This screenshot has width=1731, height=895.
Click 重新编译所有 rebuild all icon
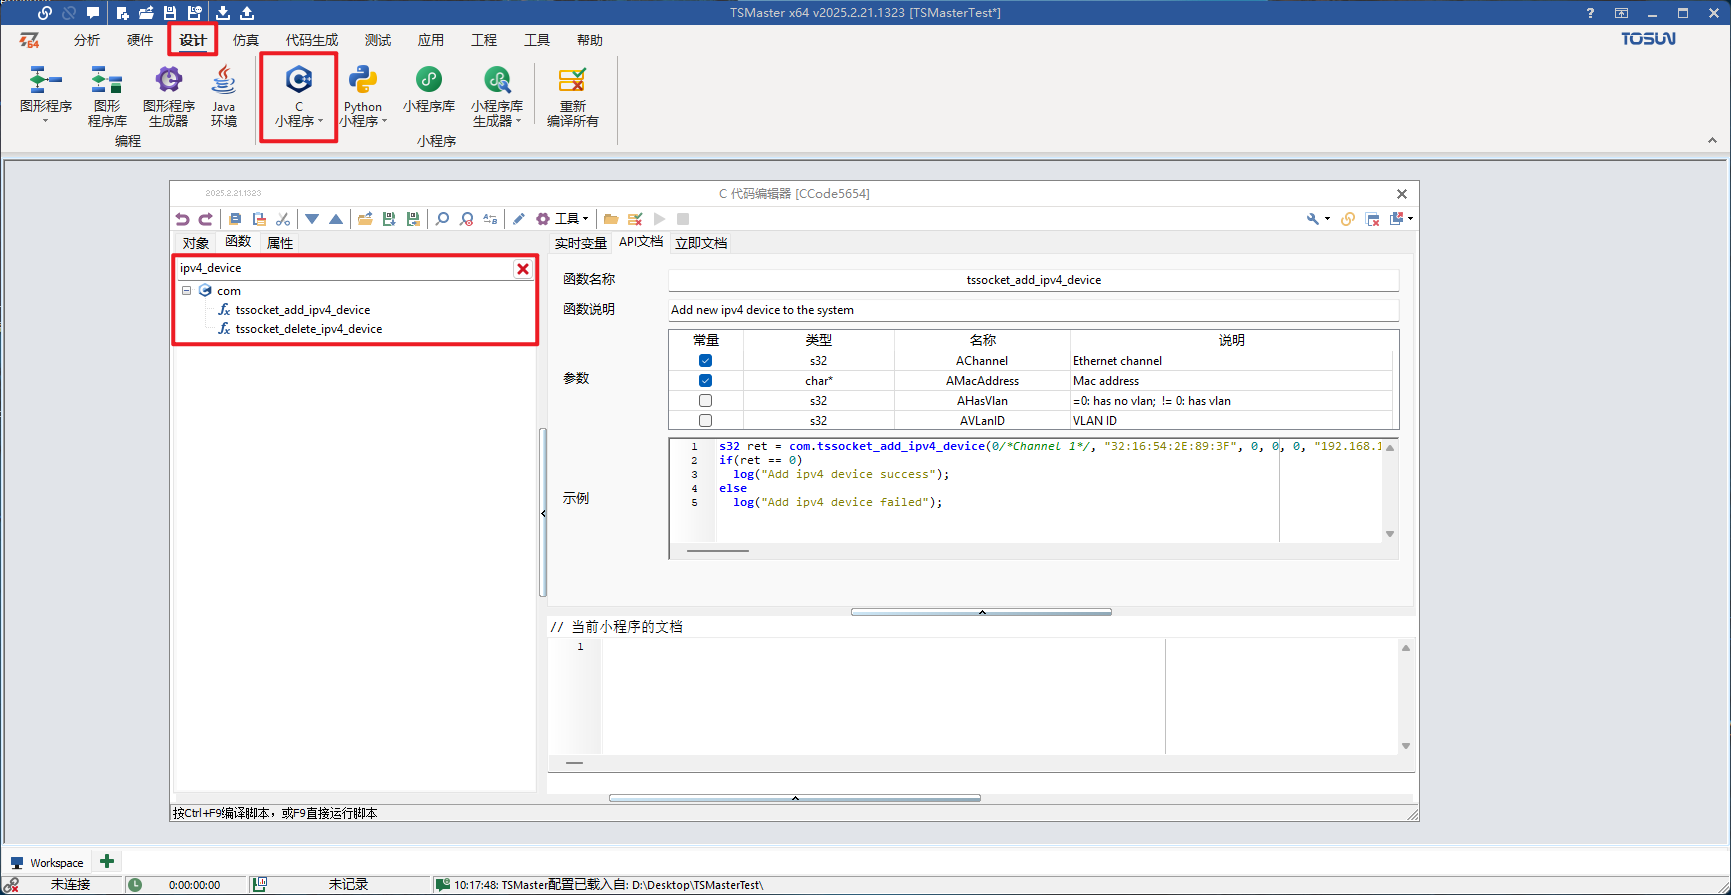click(572, 96)
